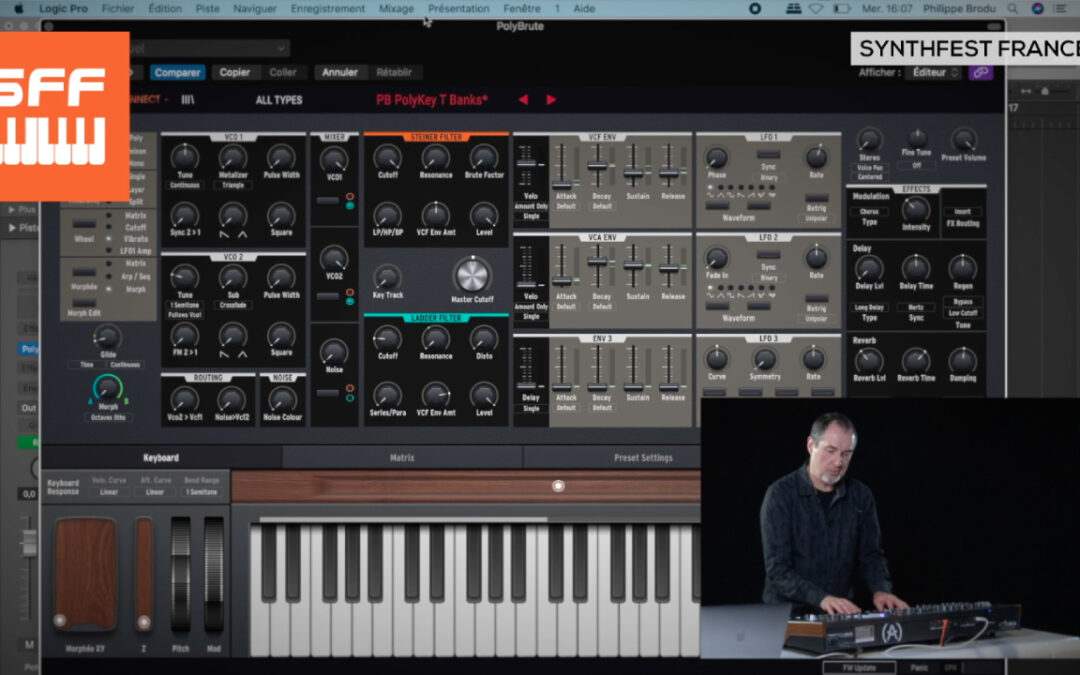
Task: Switch to the Keyboard tab
Action: click(x=161, y=457)
